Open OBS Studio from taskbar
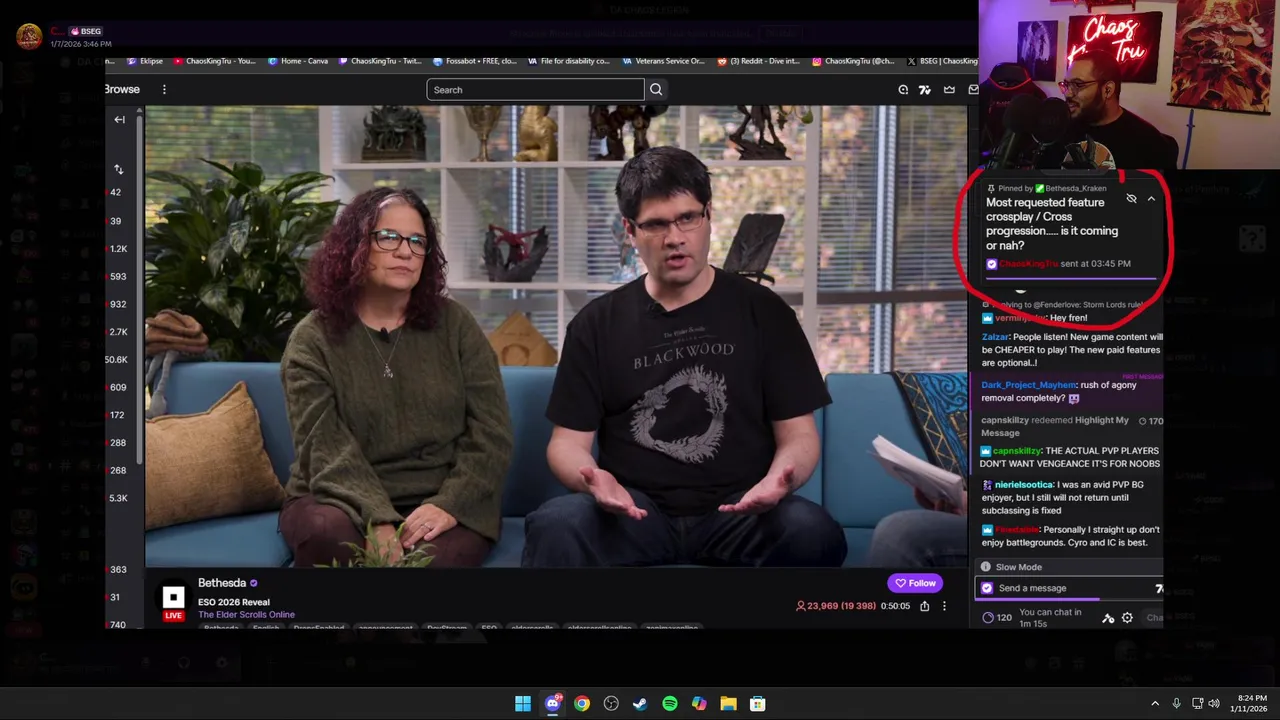The width and height of the screenshot is (1280, 720). (611, 704)
